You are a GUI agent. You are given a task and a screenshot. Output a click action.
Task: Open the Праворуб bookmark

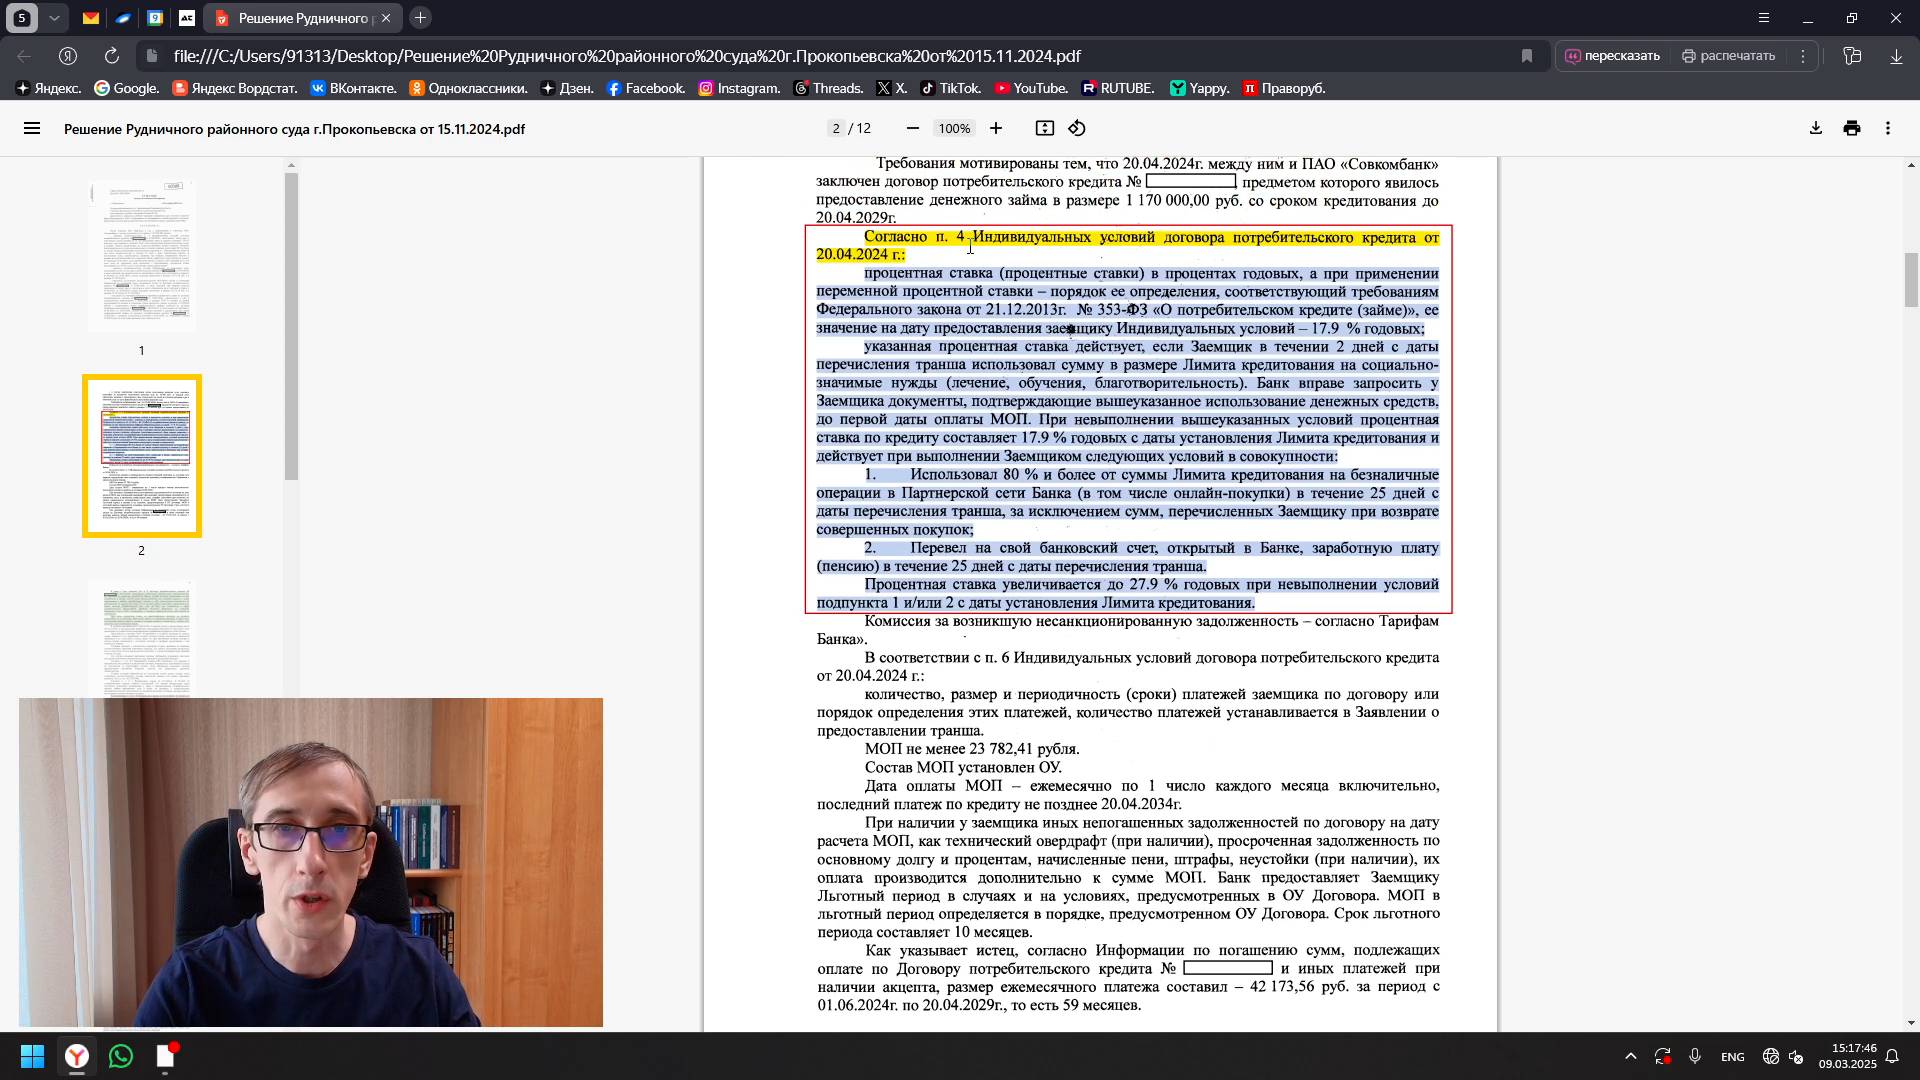(1284, 88)
